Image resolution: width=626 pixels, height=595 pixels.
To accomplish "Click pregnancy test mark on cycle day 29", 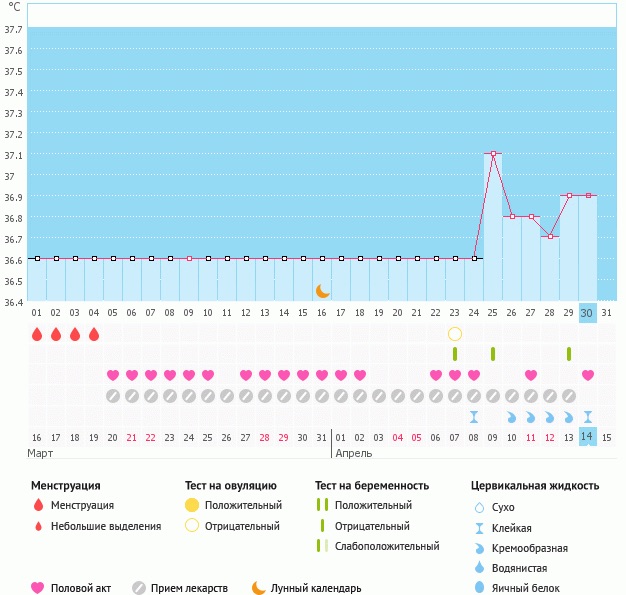I will click(x=569, y=354).
